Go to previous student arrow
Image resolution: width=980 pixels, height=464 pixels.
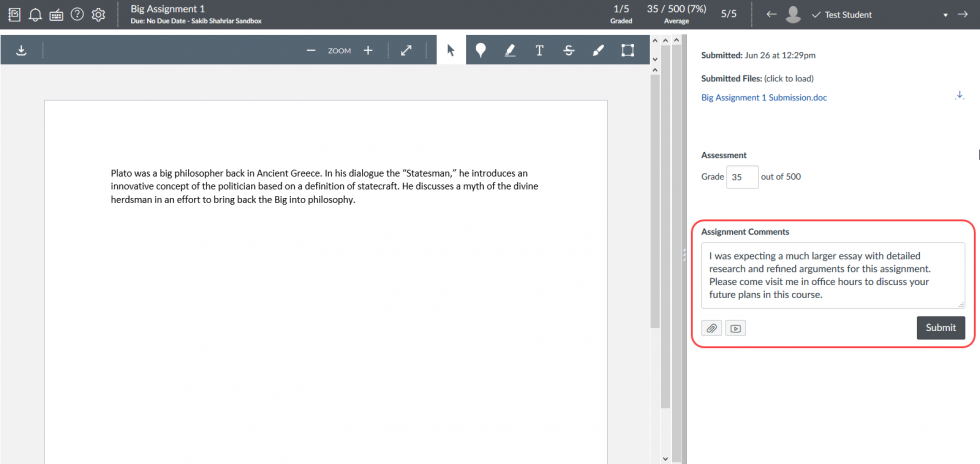pos(771,14)
